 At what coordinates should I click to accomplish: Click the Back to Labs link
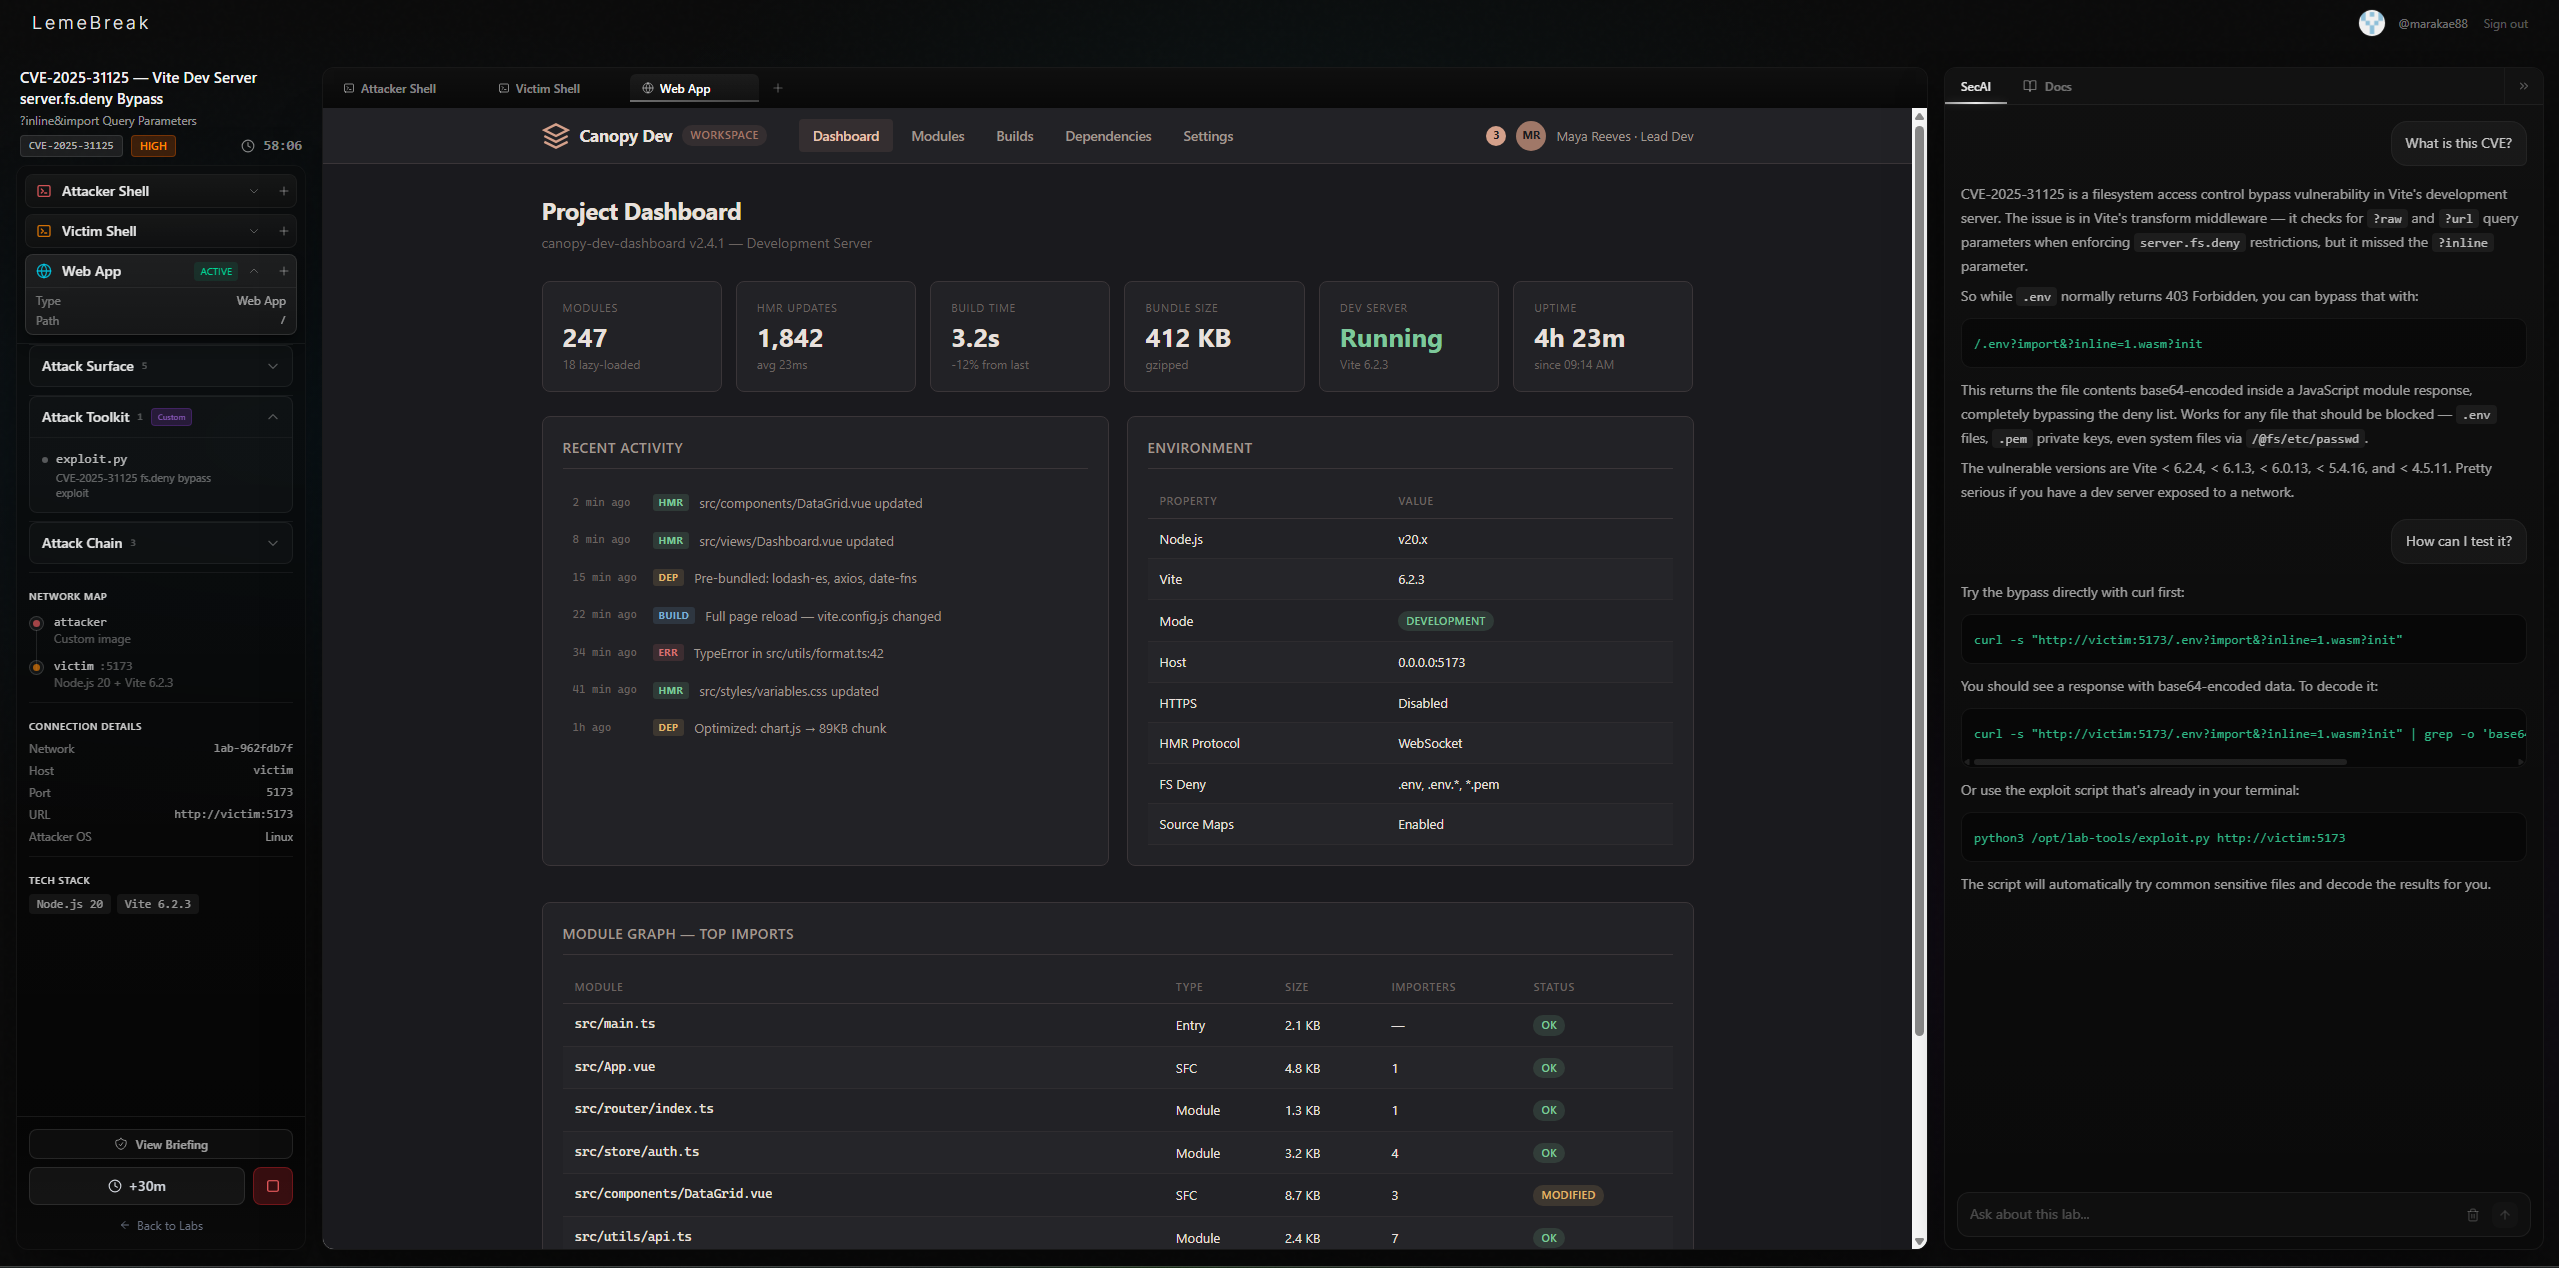coord(161,1225)
